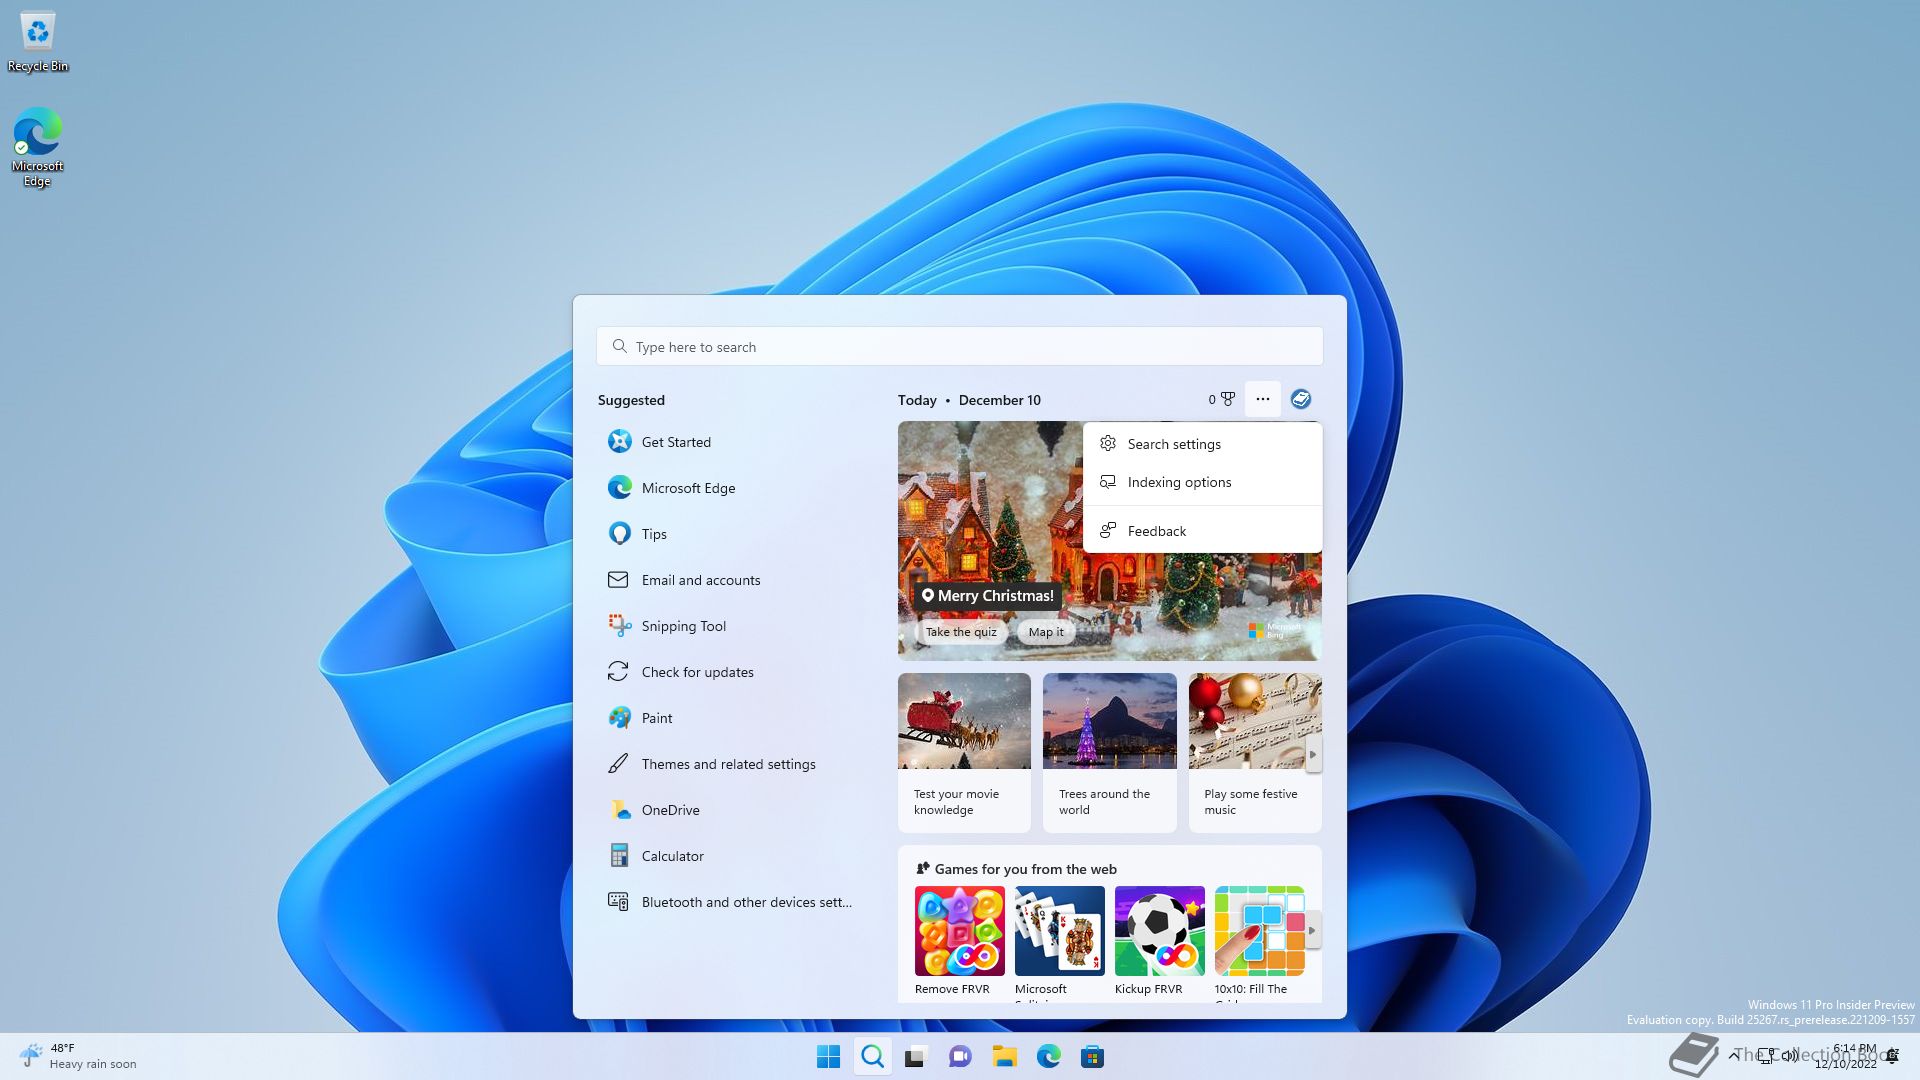Image resolution: width=1920 pixels, height=1080 pixels.
Task: Choose Indexing options from the menu
Action: click(1202, 482)
